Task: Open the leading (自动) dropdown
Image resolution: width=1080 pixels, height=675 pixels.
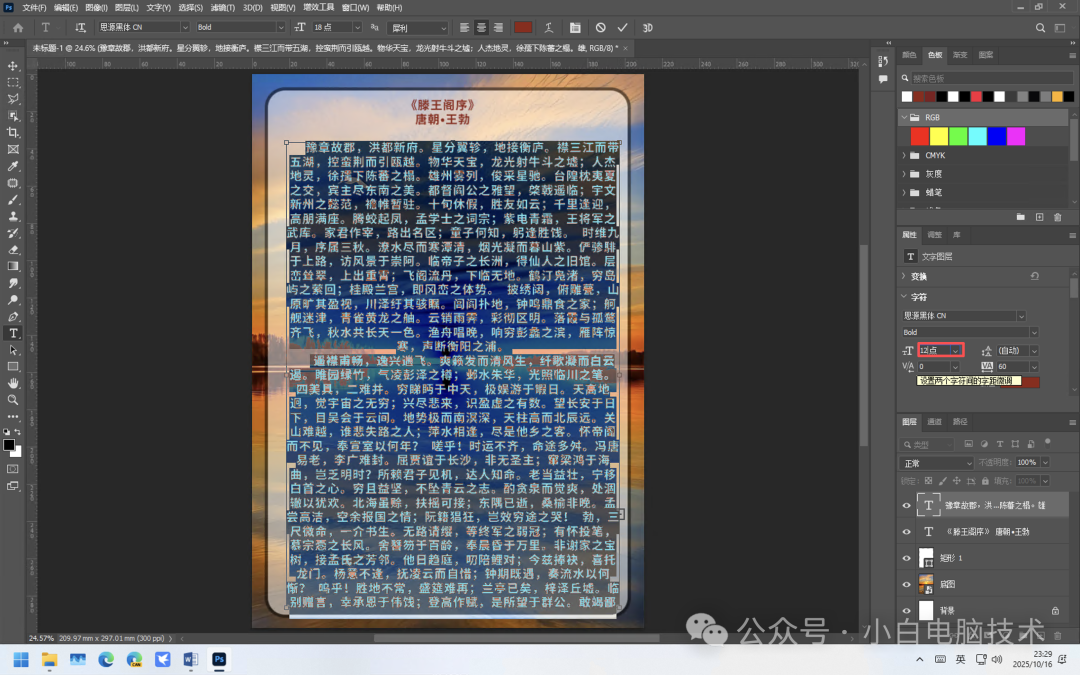Action: tap(1034, 351)
